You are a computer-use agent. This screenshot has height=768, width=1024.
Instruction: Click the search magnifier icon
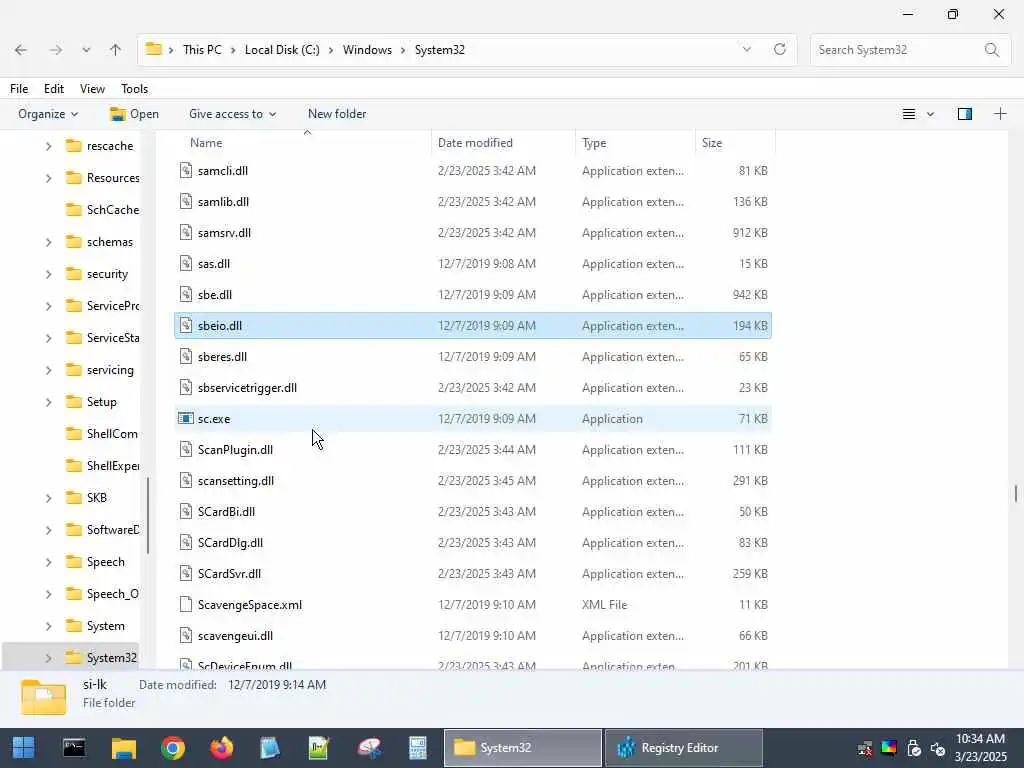click(991, 50)
